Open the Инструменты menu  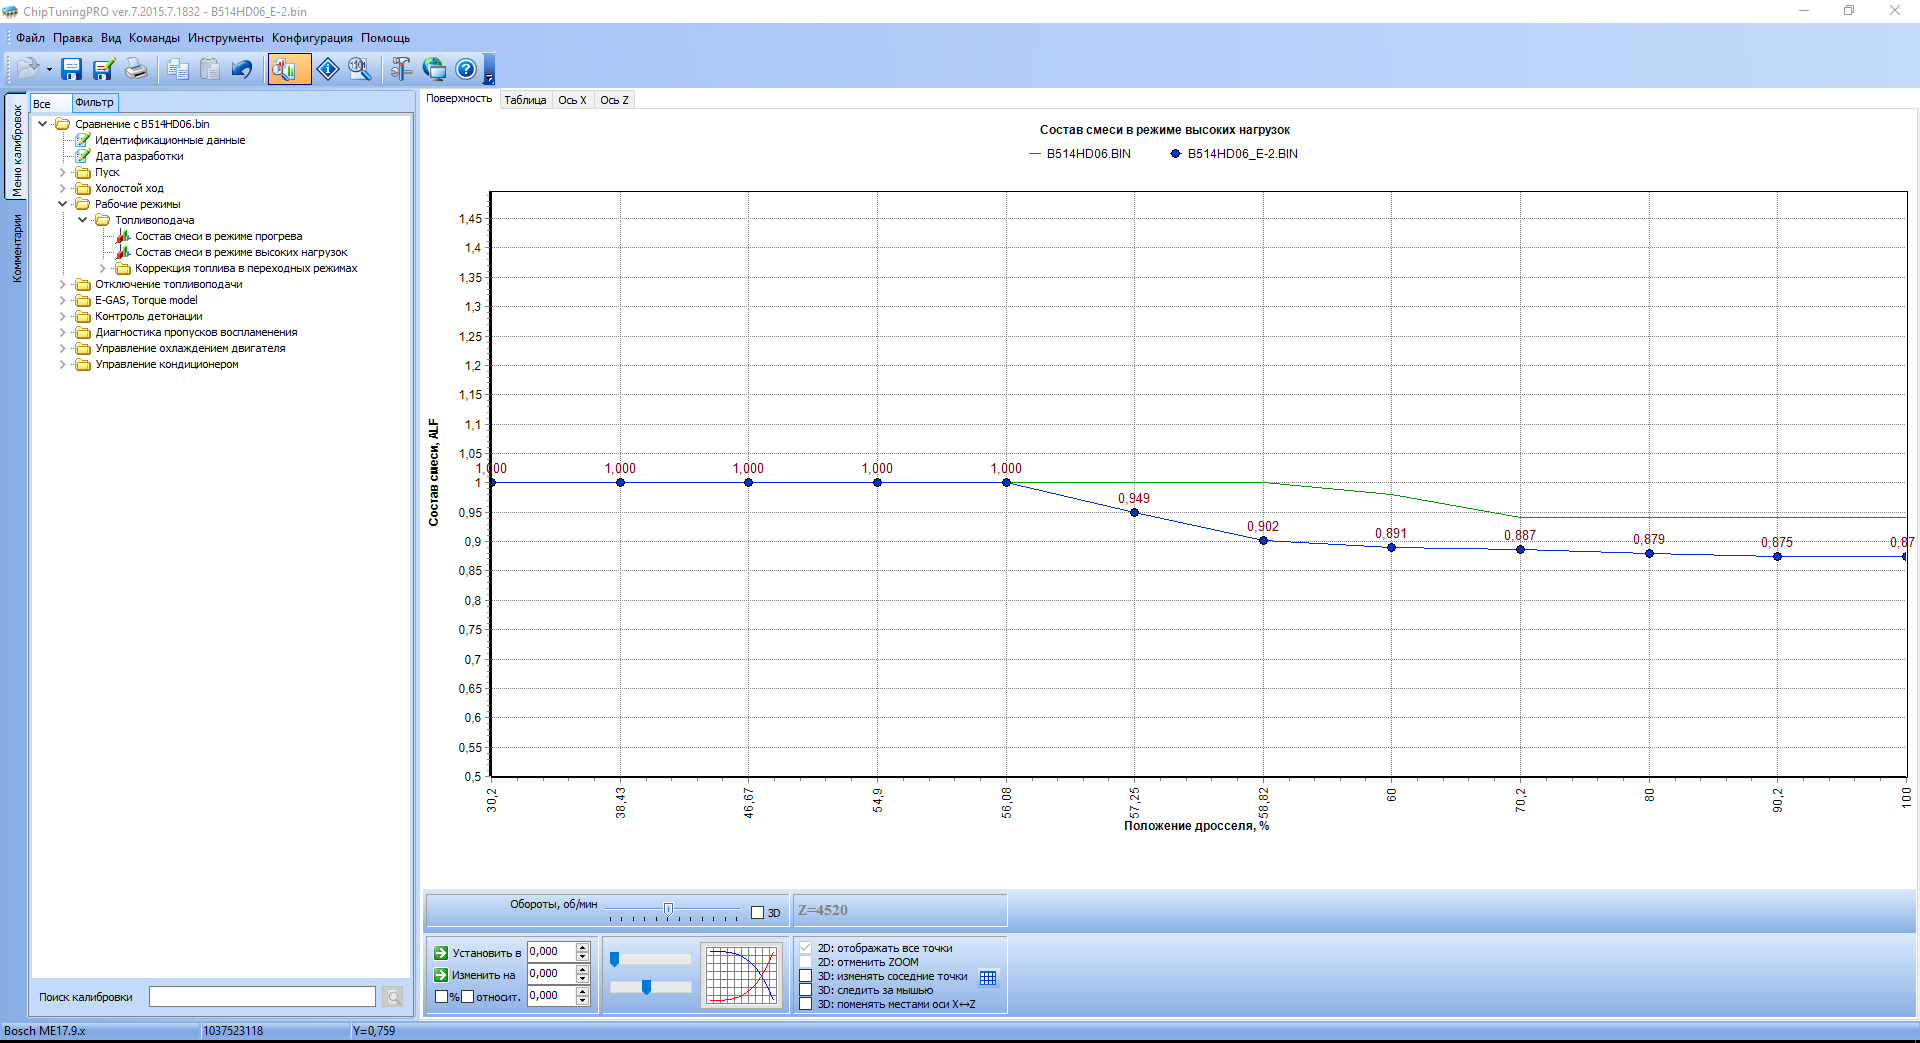click(x=226, y=38)
